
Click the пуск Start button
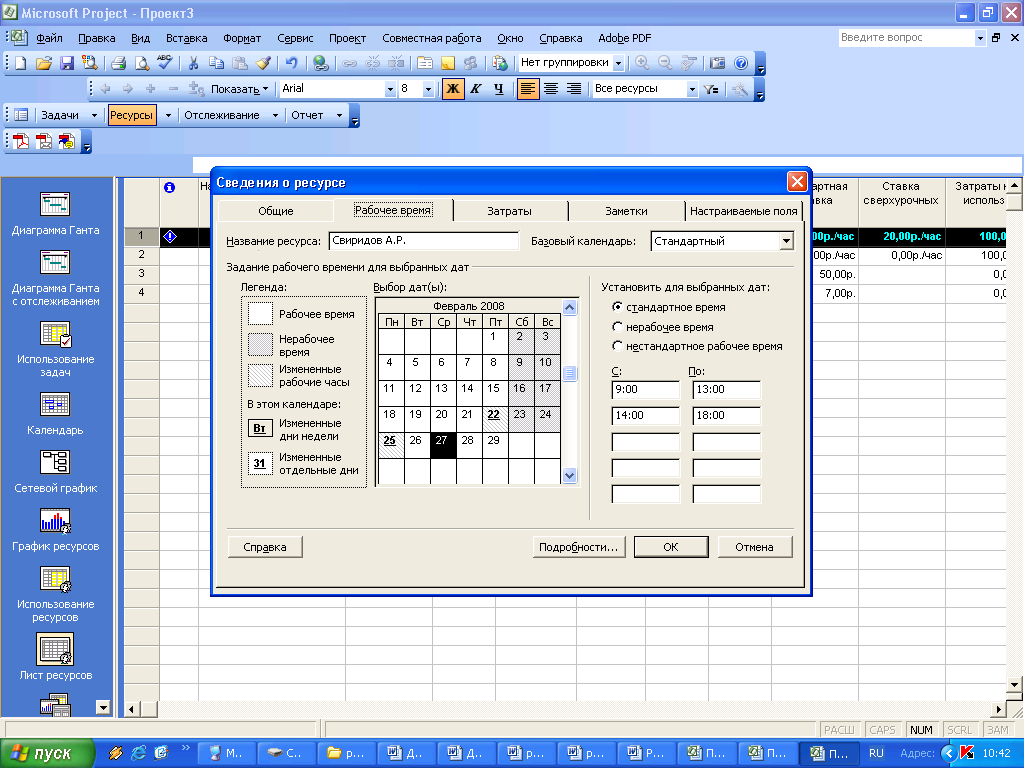coord(47,753)
